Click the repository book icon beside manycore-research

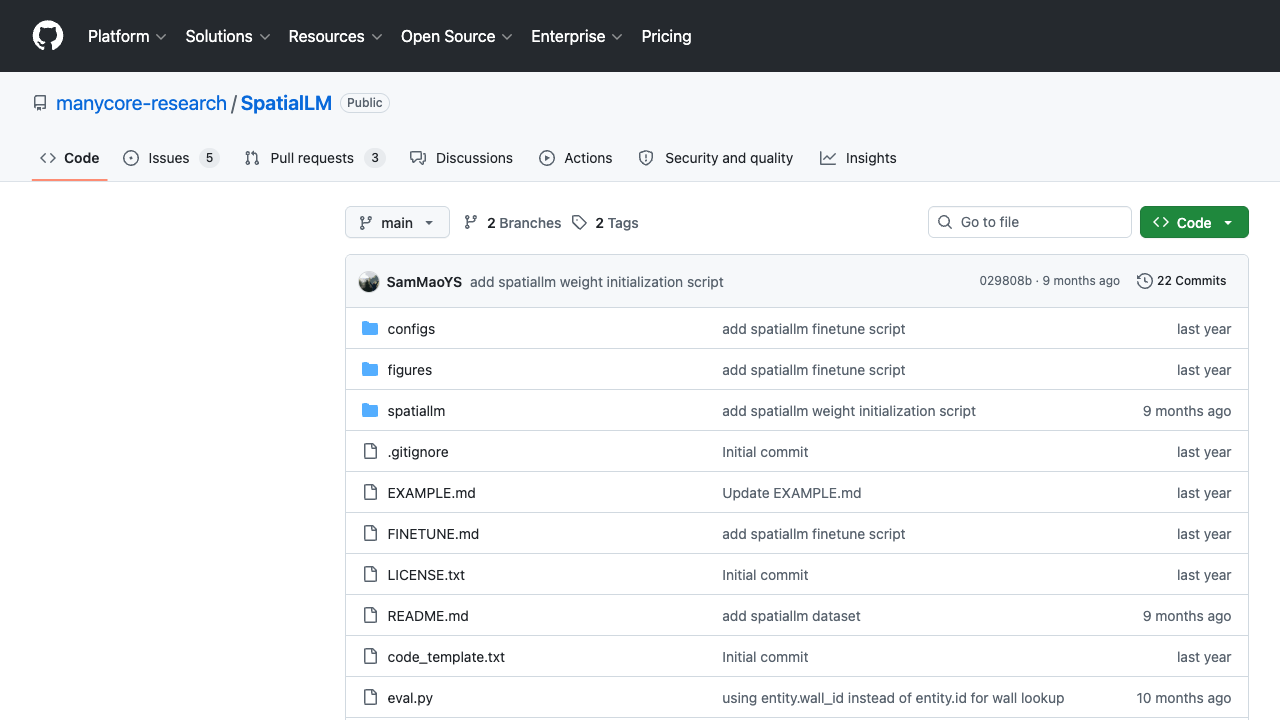(40, 103)
